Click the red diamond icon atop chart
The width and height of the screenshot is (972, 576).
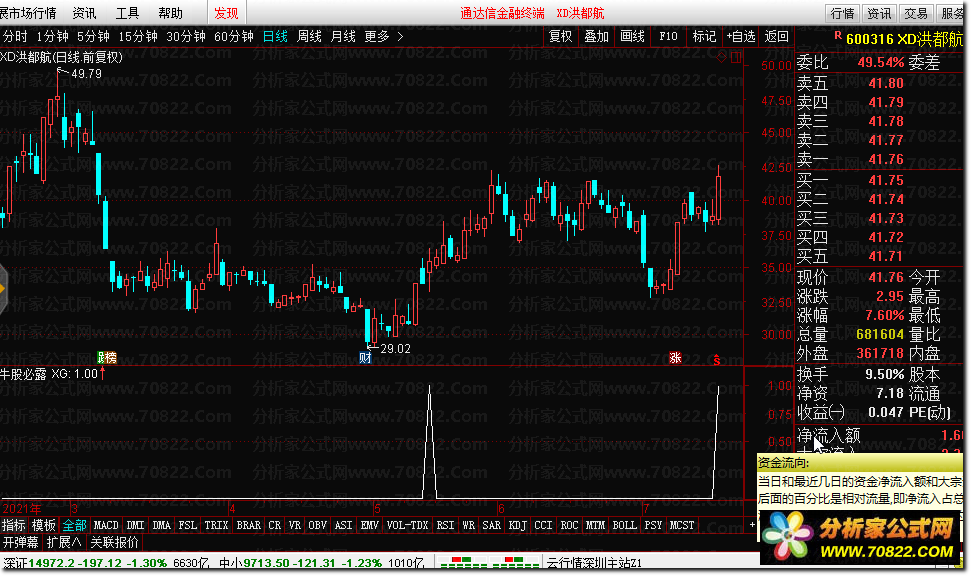pos(721,57)
